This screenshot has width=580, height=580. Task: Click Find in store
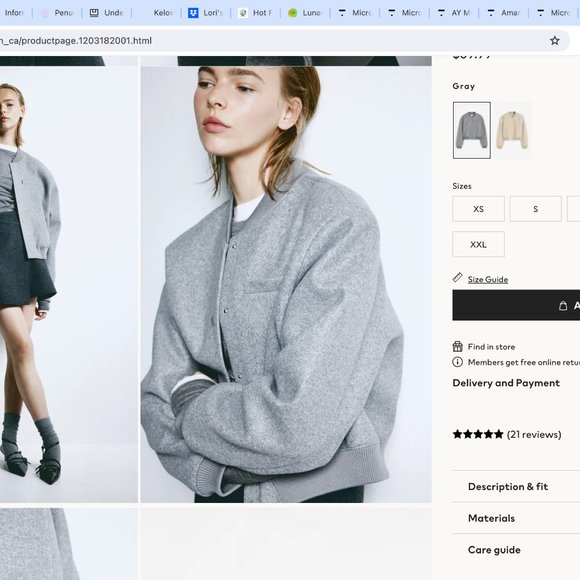pyautogui.click(x=491, y=347)
